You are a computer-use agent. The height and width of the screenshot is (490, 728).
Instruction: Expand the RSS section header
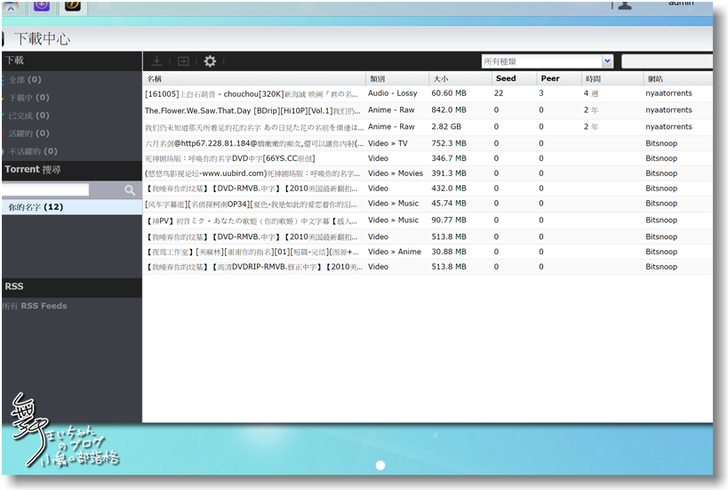(x=72, y=287)
